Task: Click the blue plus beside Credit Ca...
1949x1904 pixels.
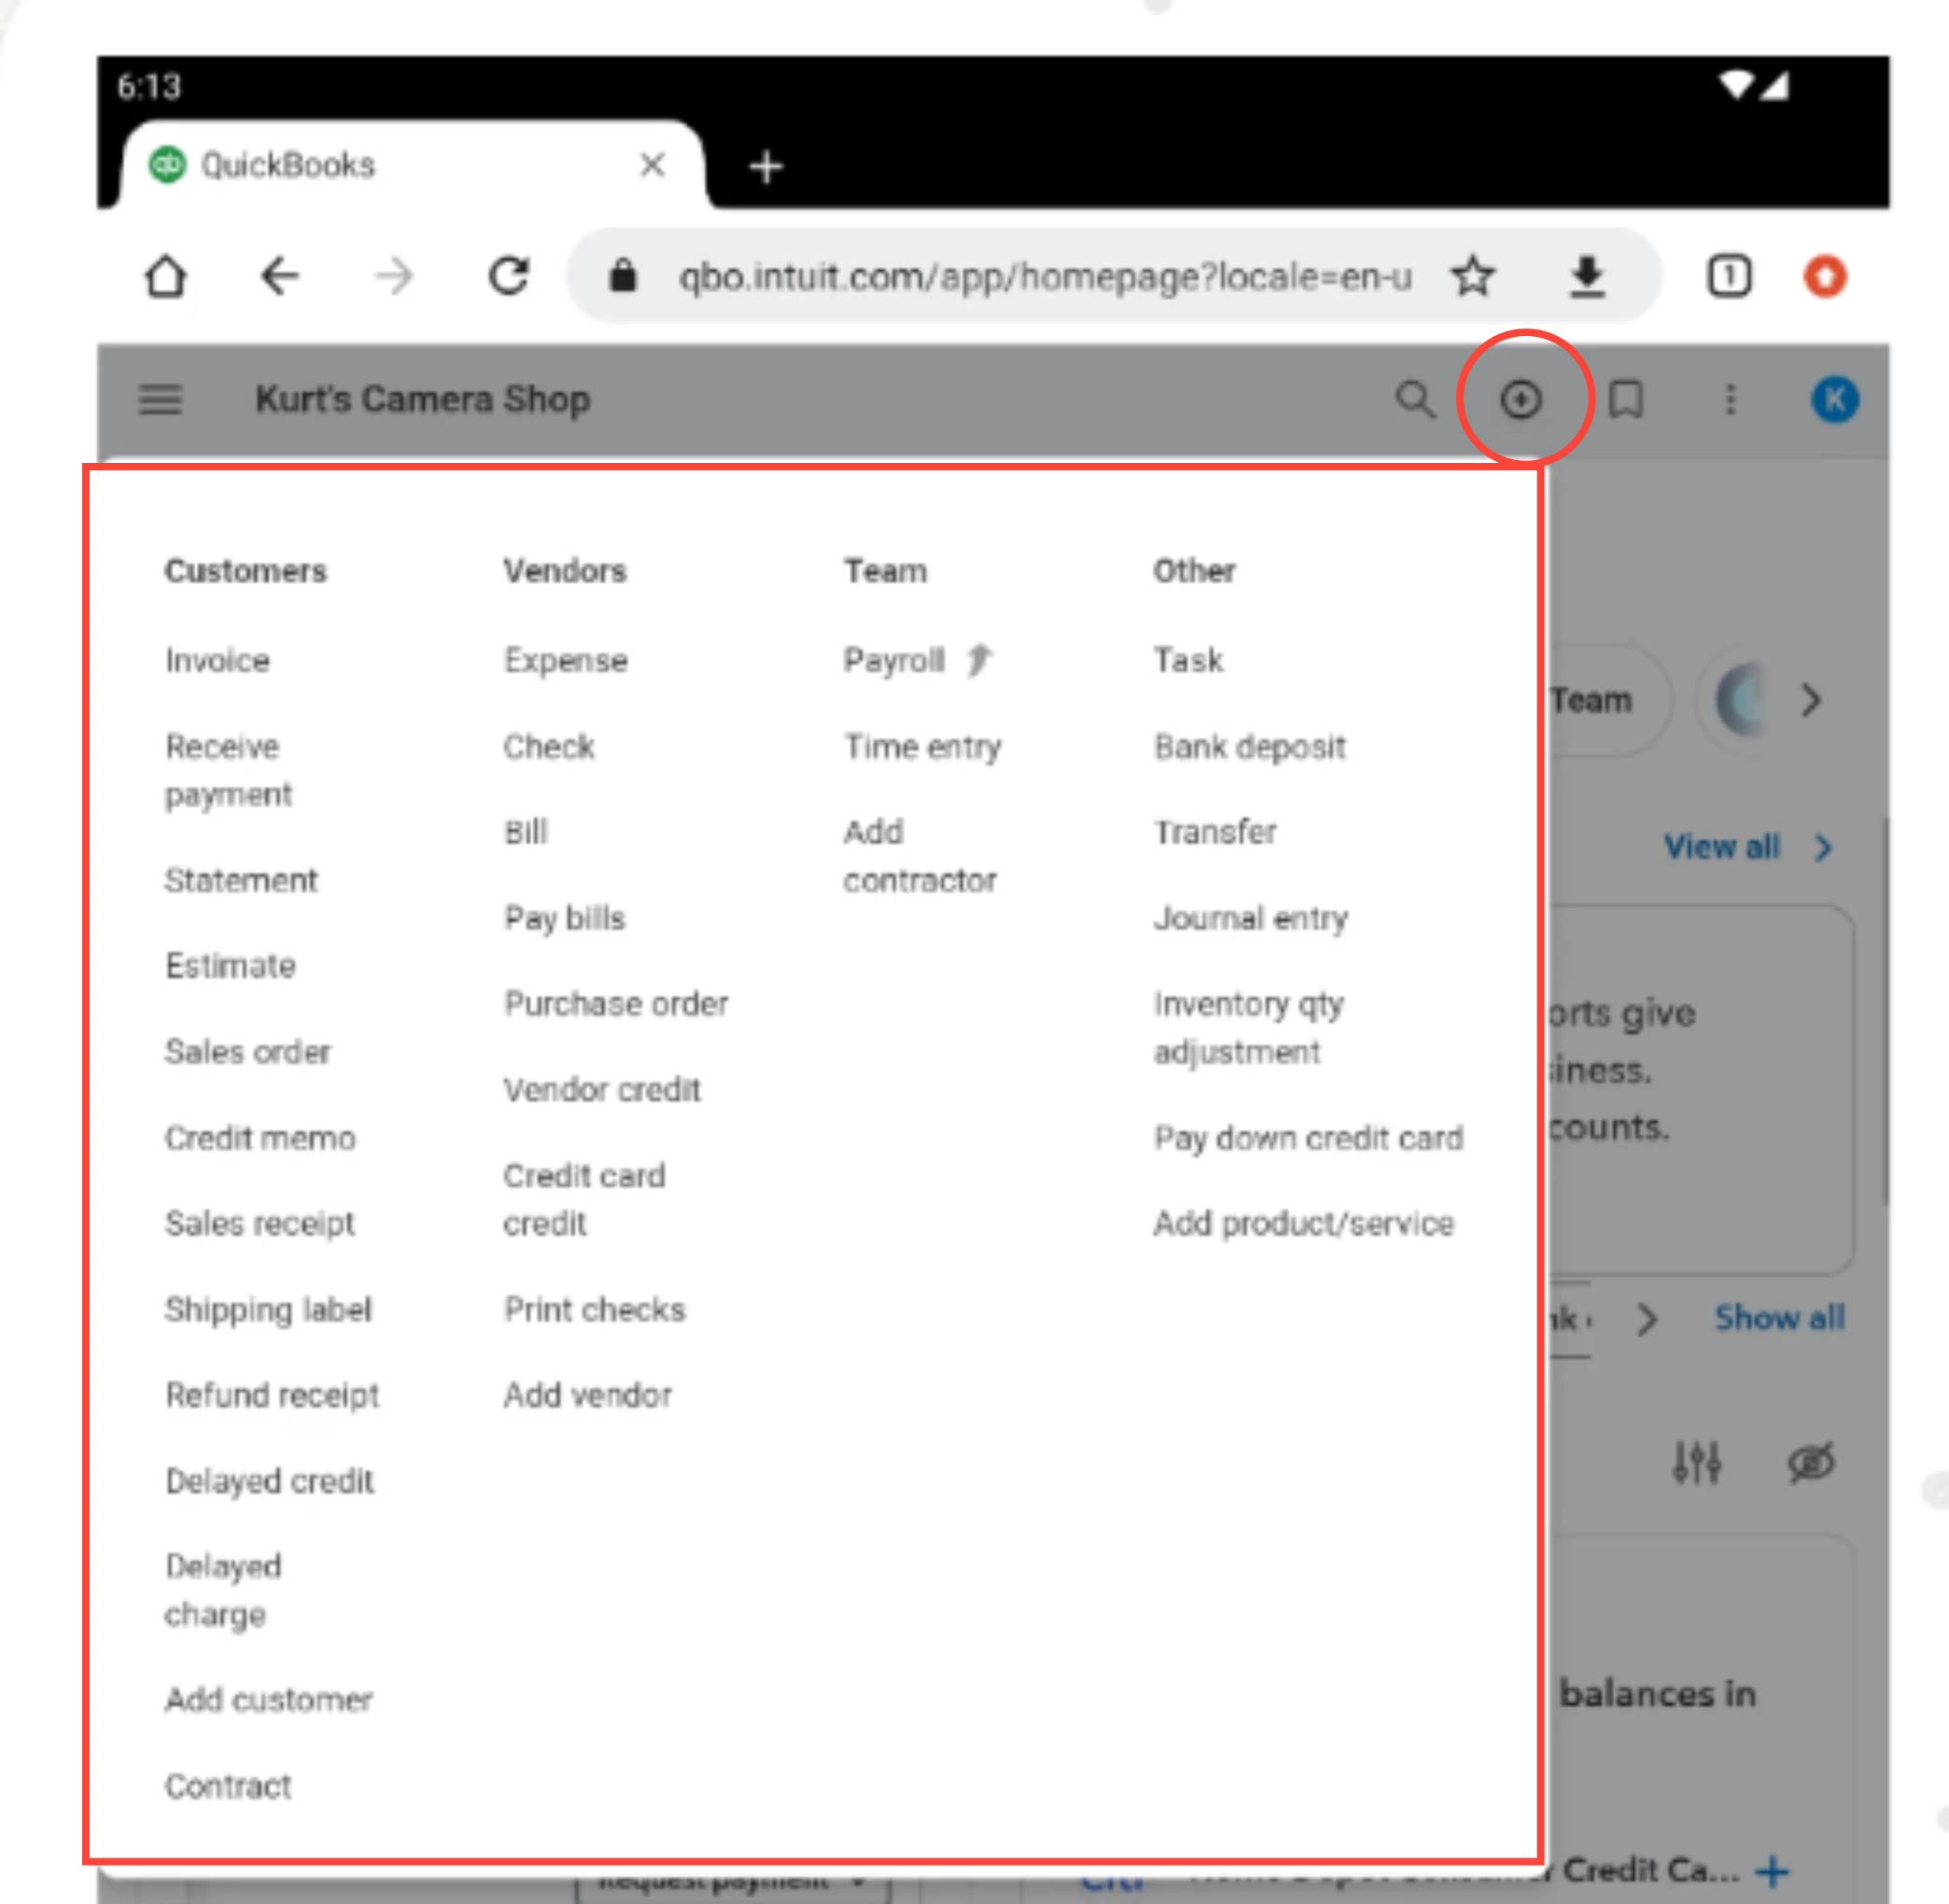Action: pos(1773,1870)
